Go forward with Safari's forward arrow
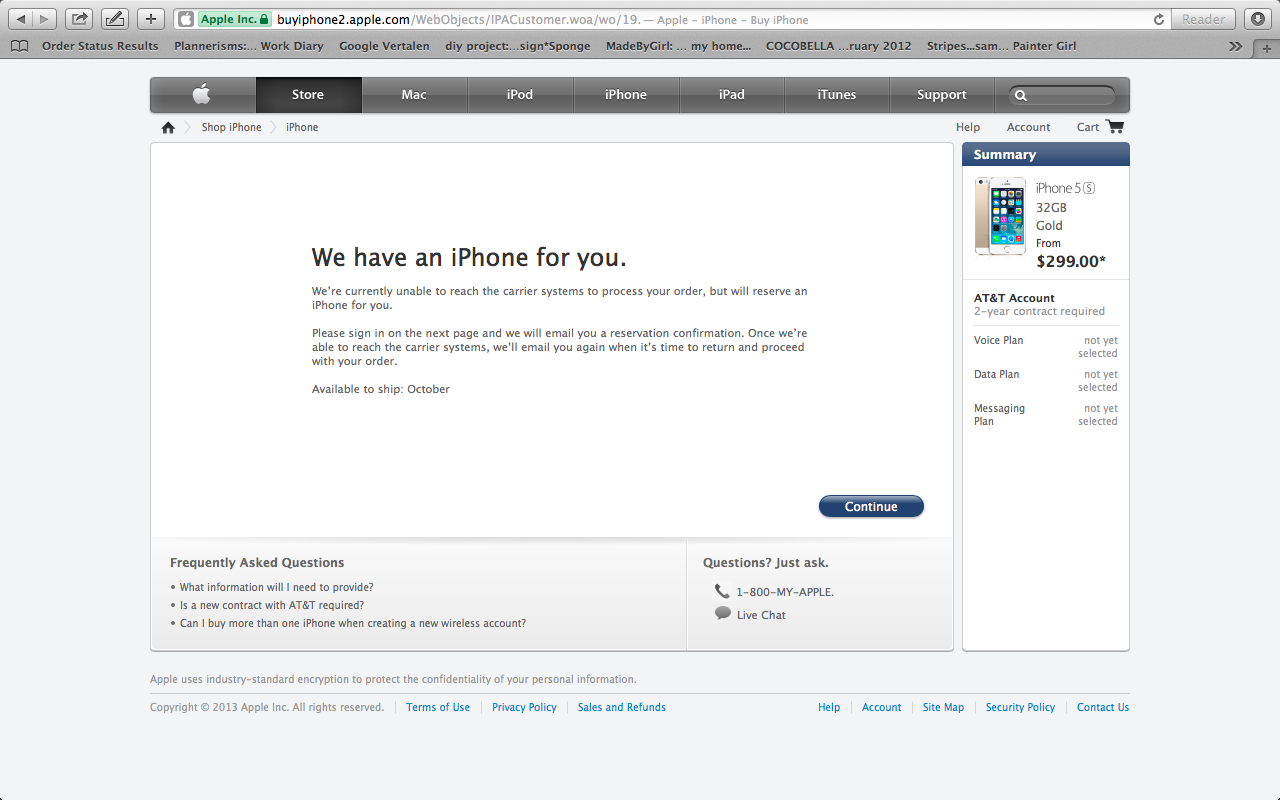 [45, 19]
